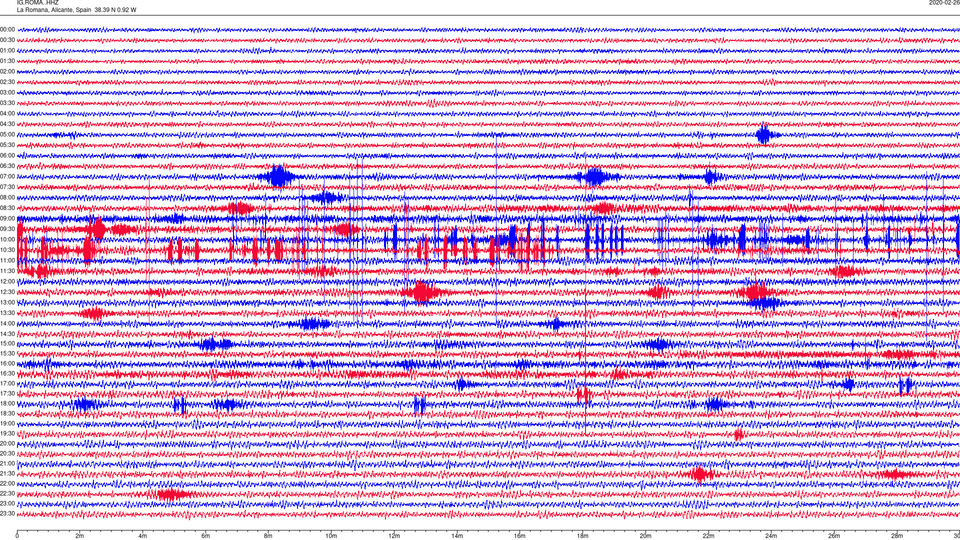This screenshot has height=540, width=960.
Task: Select the 06:30 time row label
Action: [x=7, y=166]
